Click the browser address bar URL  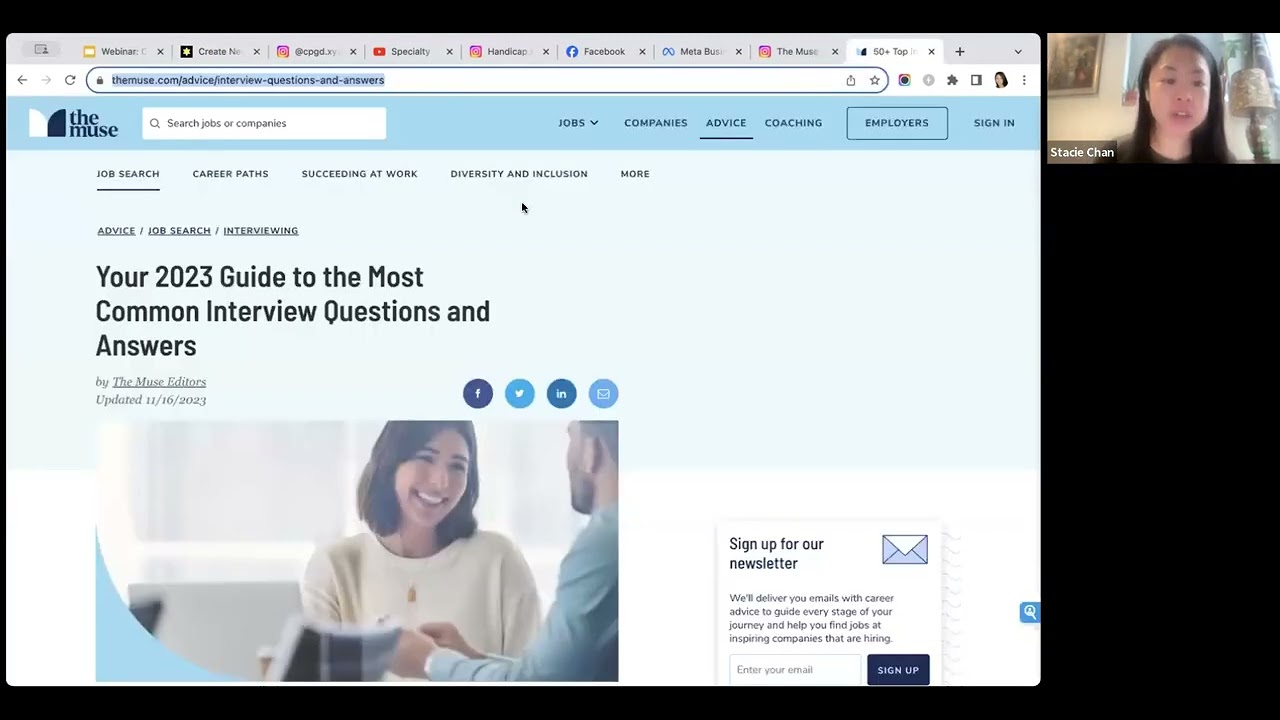(248, 80)
